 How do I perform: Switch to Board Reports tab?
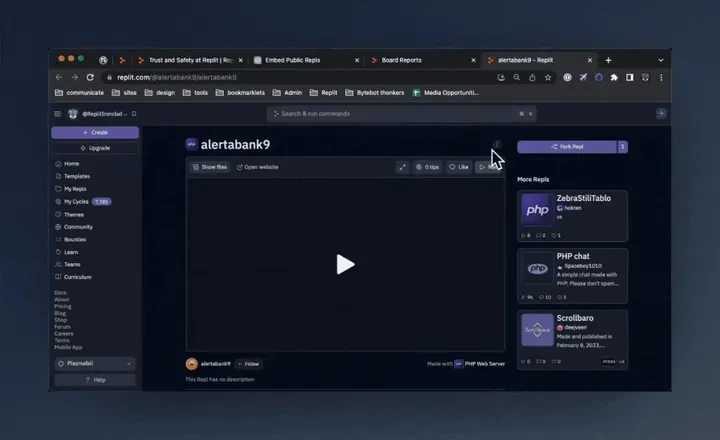[x=423, y=60]
